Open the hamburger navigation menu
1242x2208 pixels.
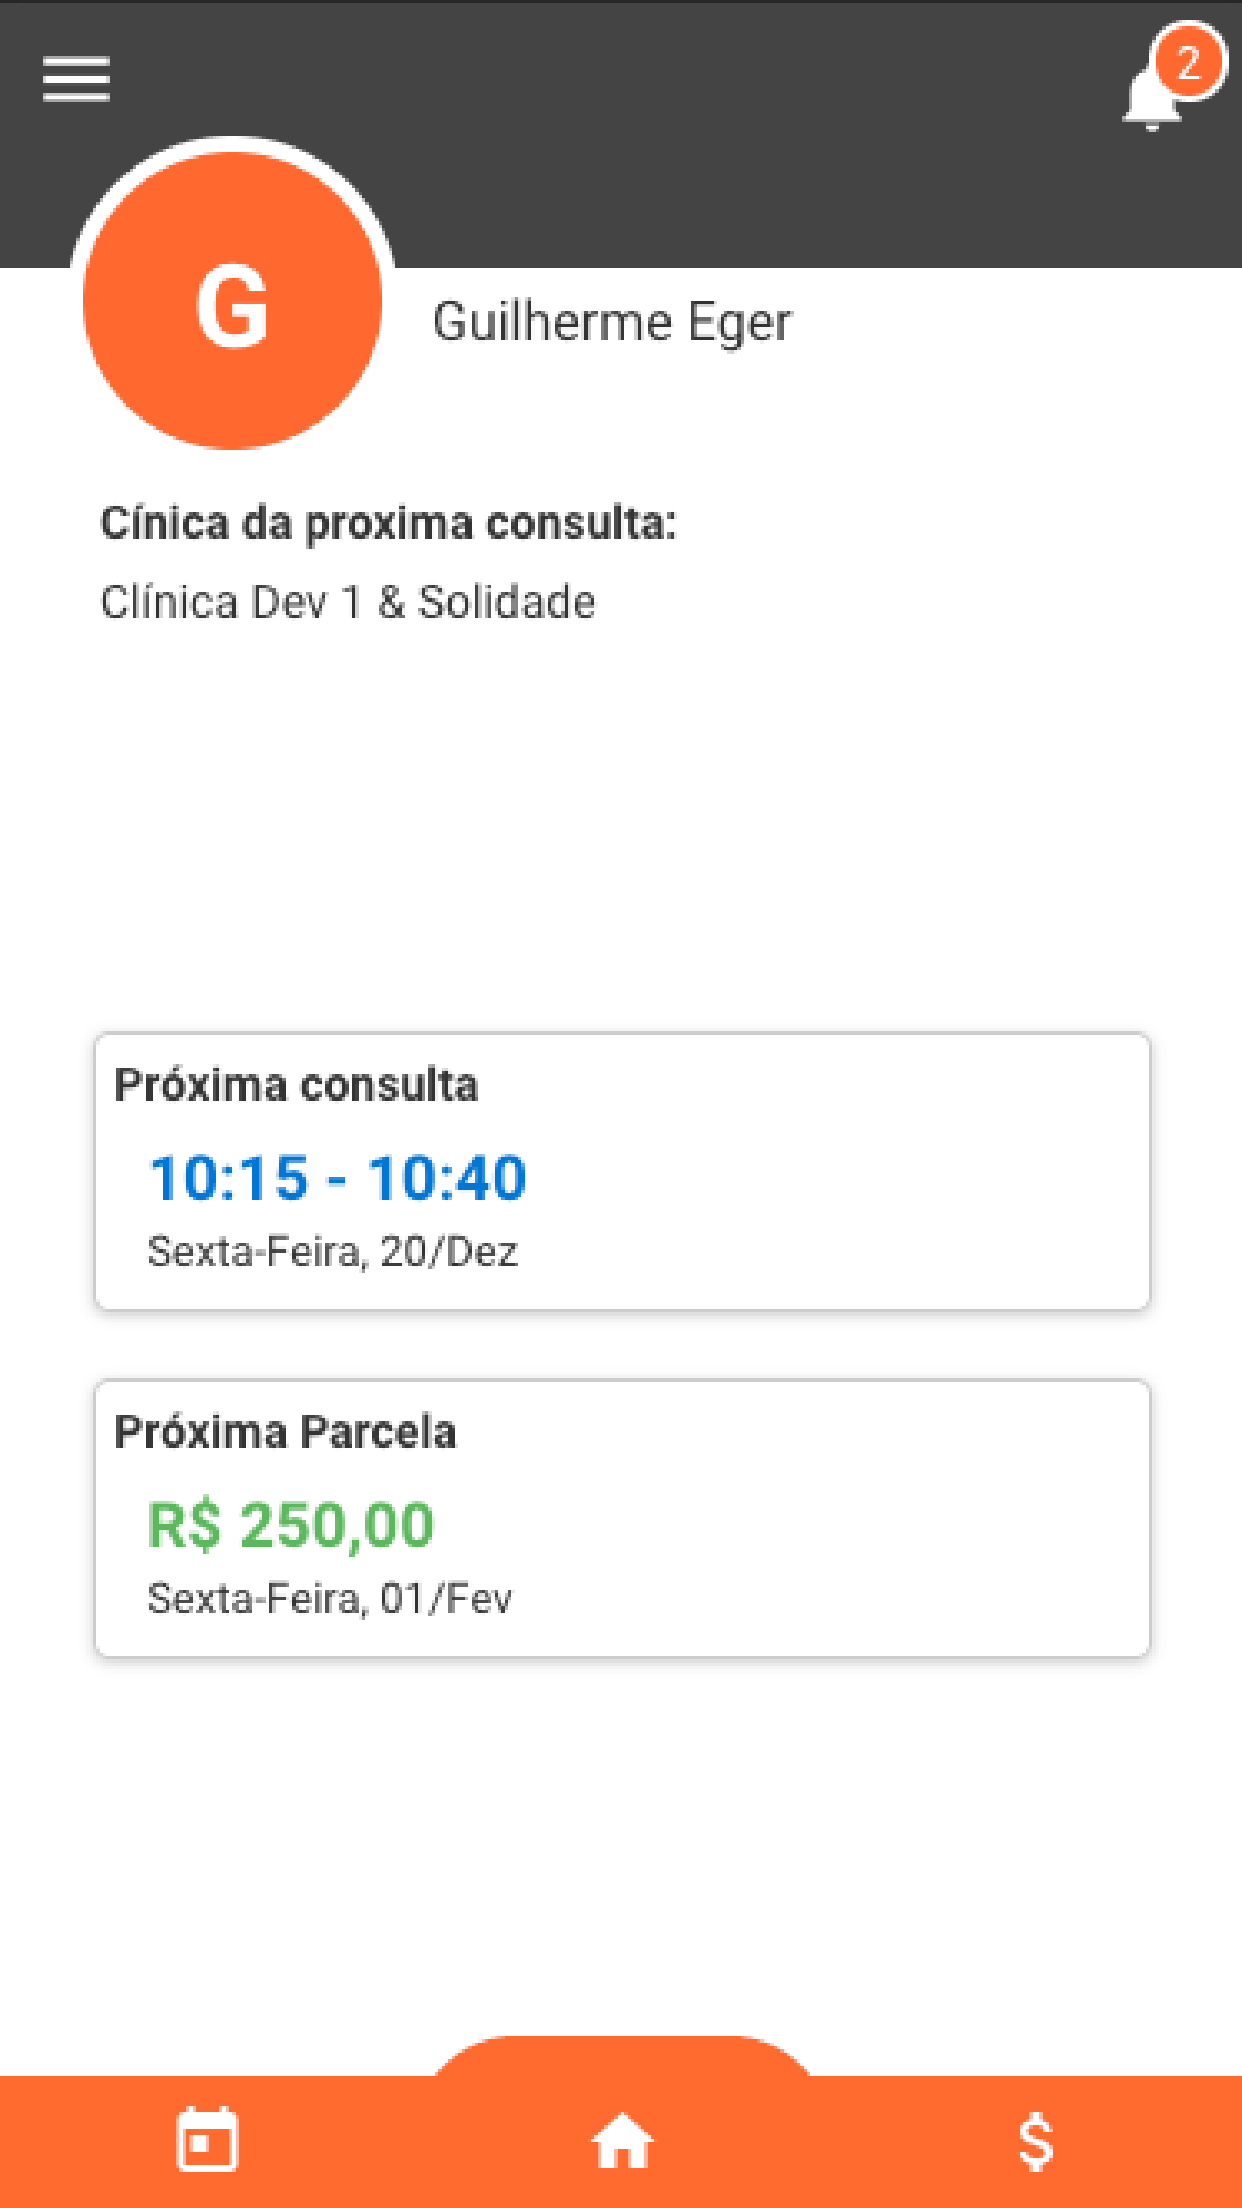(x=76, y=79)
